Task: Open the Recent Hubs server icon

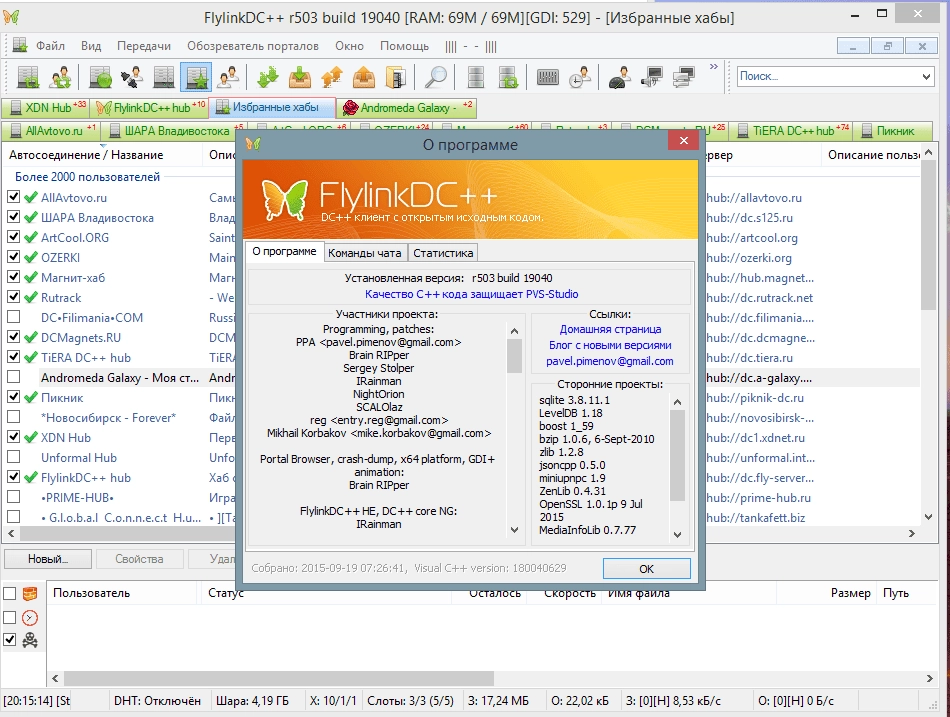Action: [164, 78]
